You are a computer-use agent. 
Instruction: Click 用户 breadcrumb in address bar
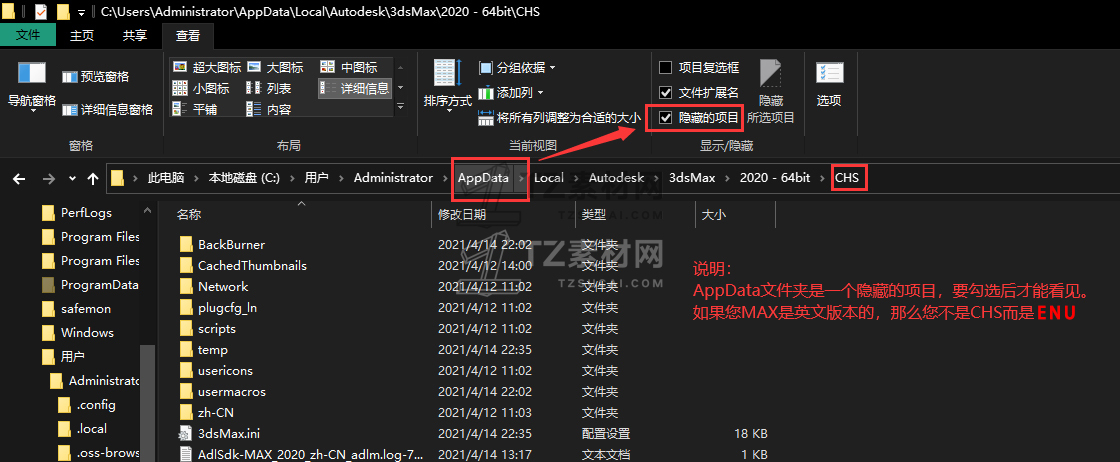tap(316, 178)
